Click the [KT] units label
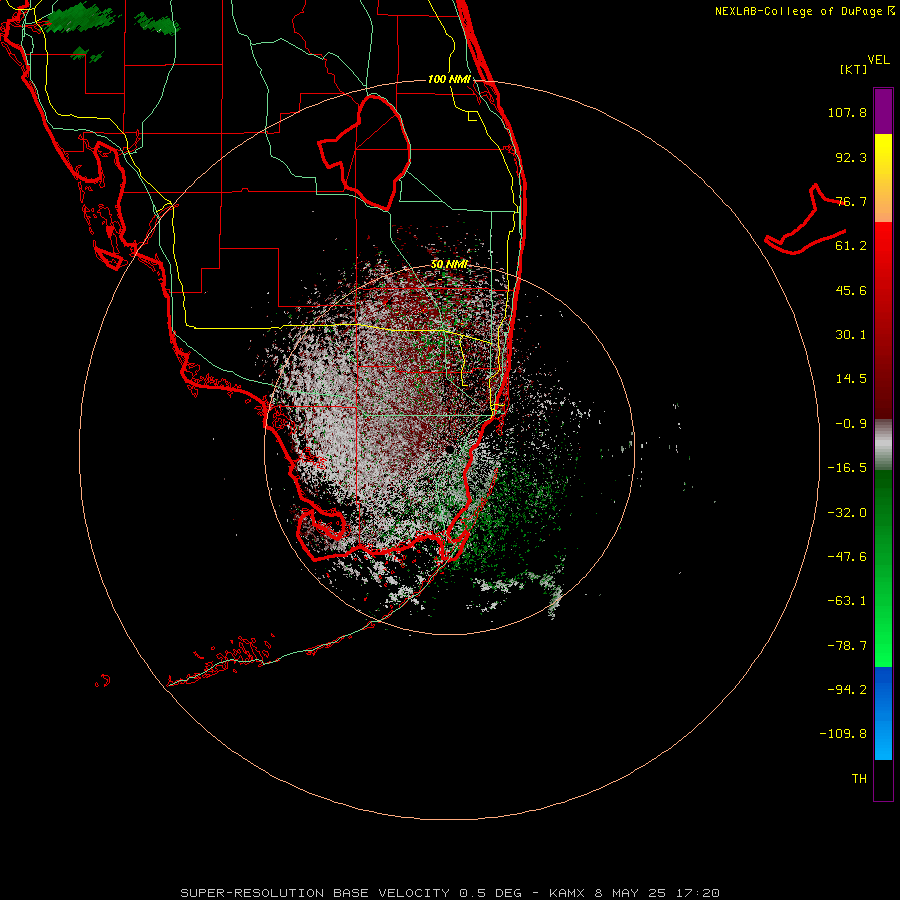 click(x=854, y=69)
